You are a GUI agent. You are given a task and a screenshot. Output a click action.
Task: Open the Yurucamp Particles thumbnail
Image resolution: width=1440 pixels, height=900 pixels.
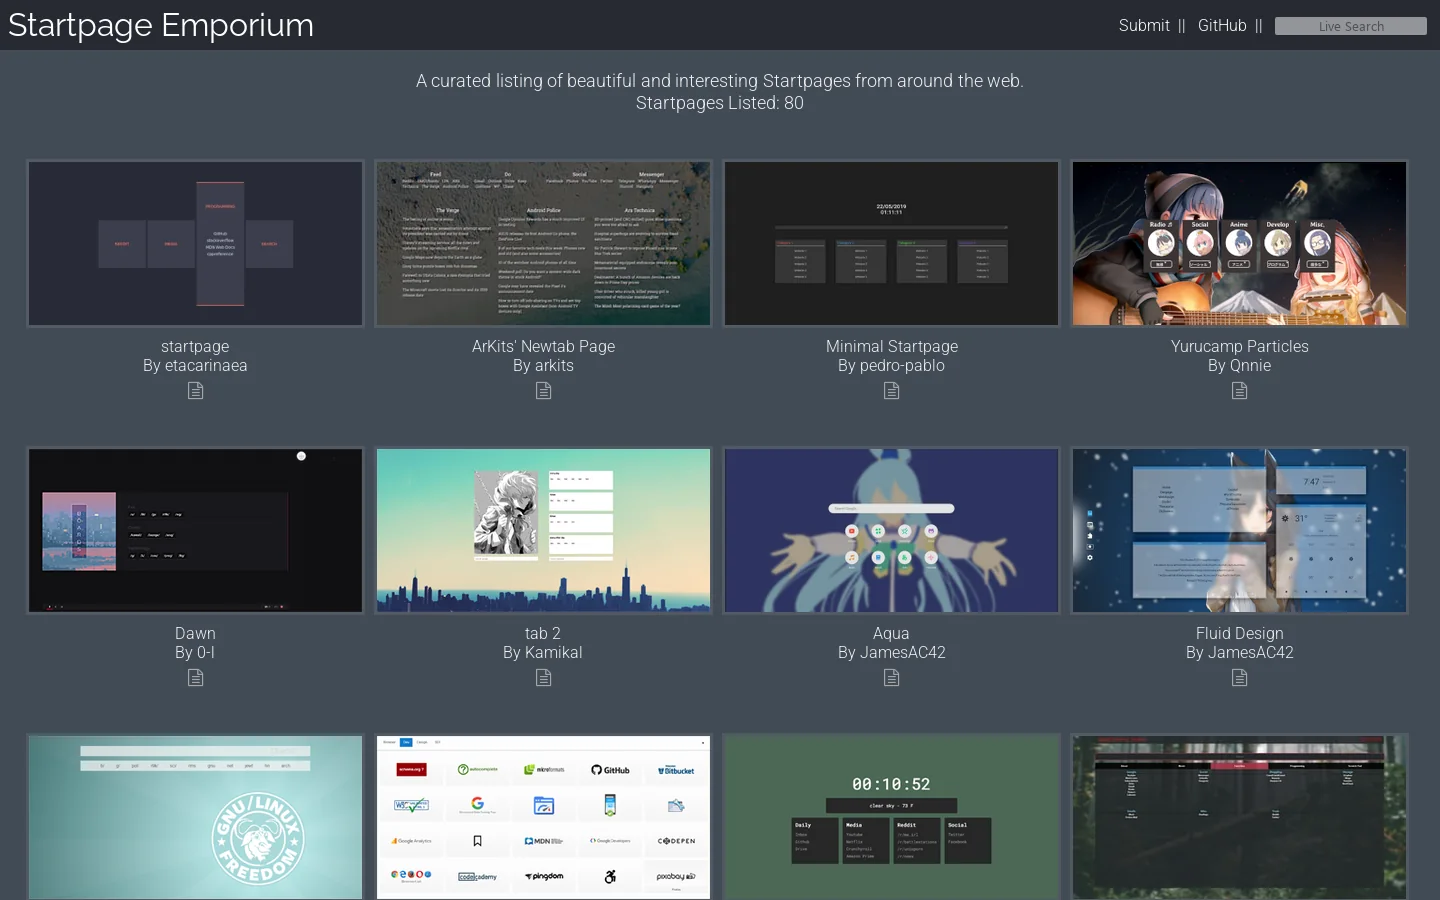1240,243
